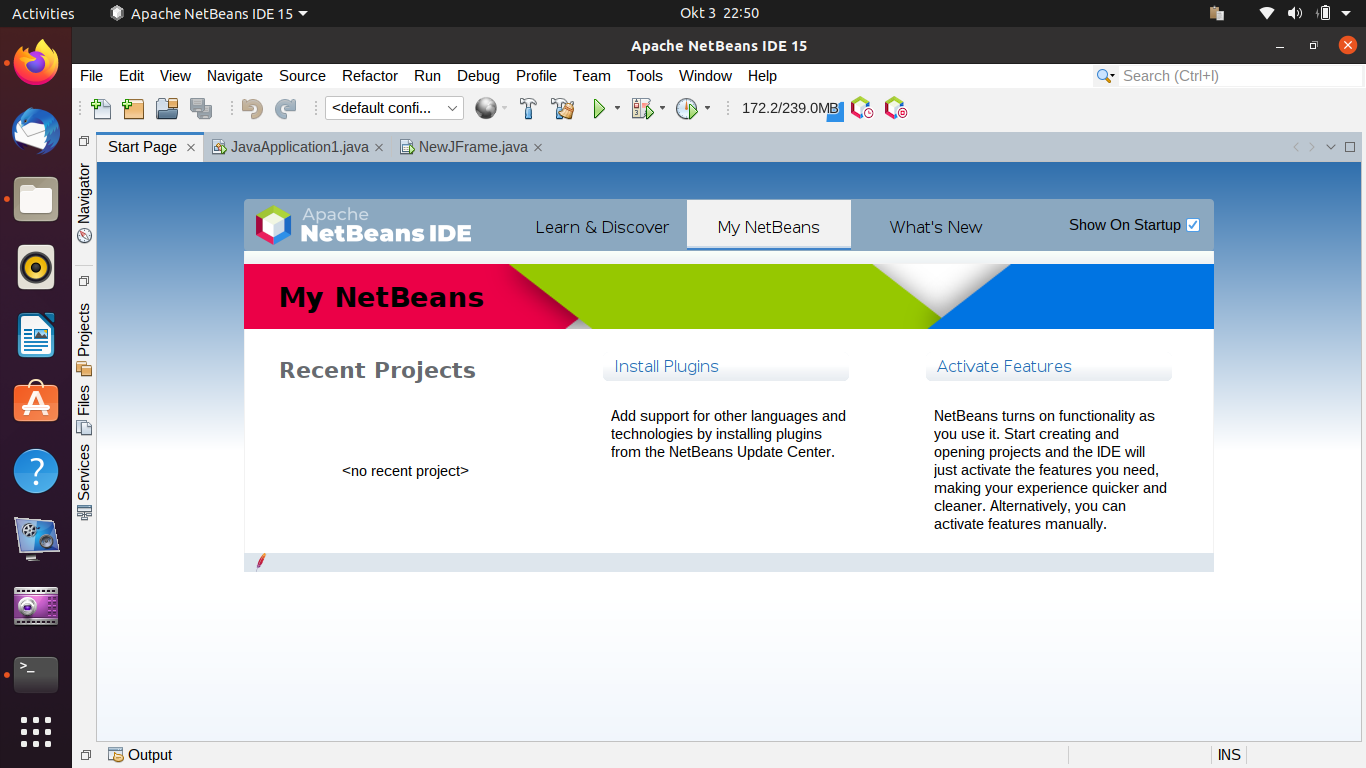Open the minimized Projects panel
This screenshot has height=768, width=1366.
pos(84,339)
